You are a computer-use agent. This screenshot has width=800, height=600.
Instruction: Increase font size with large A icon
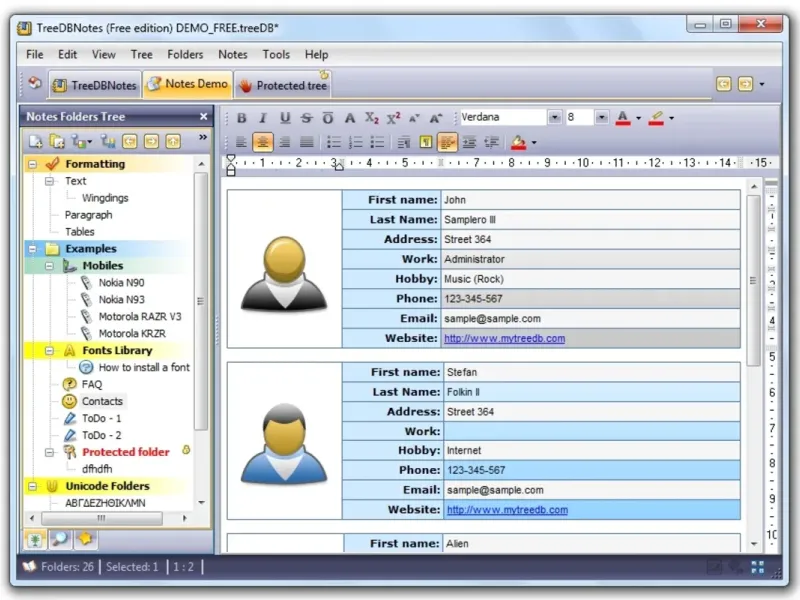[x=436, y=118]
